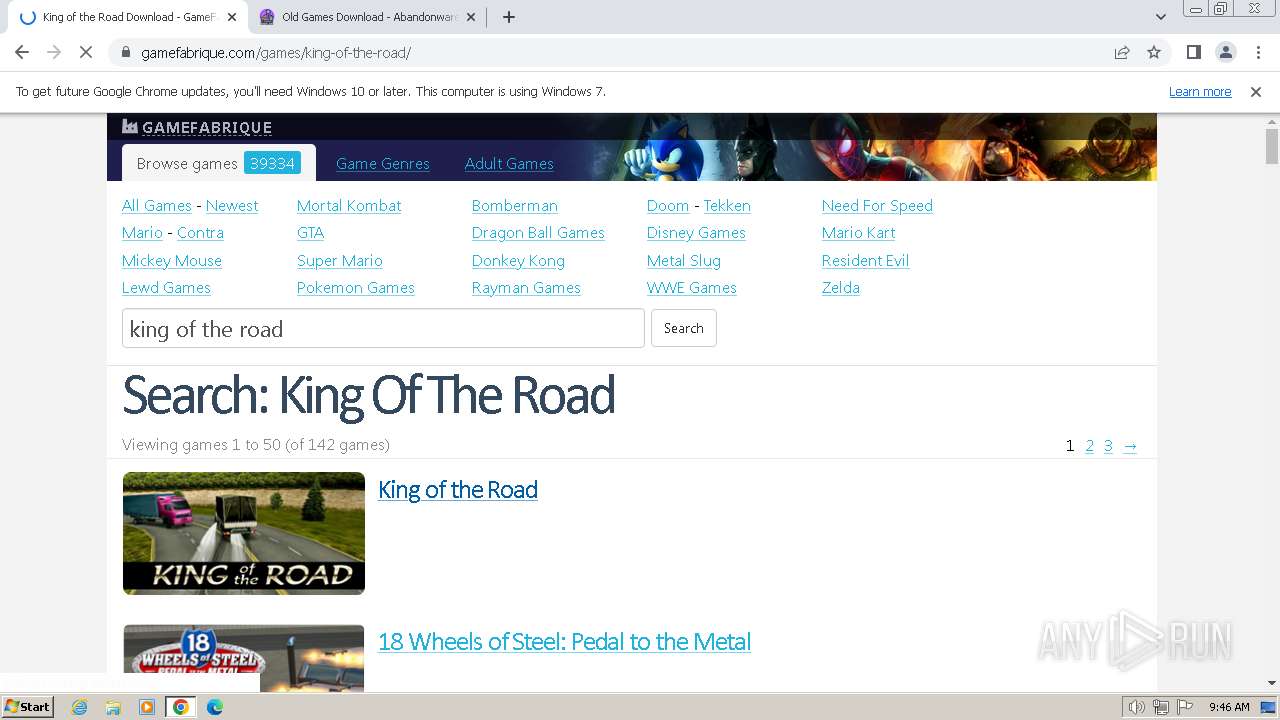Open File Explorer folder from the taskbar
The width and height of the screenshot is (1280, 720).
tap(113, 707)
